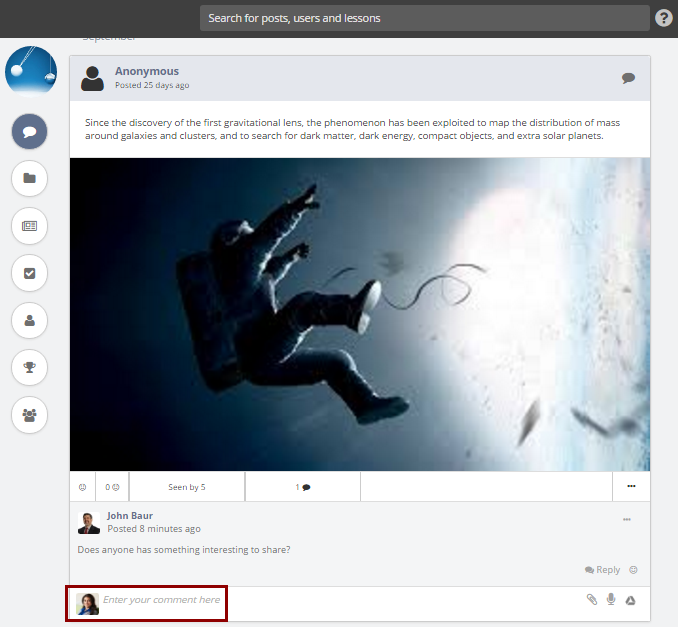682x627 pixels.
Task: Click the smiley icon next to Reply
Action: [x=633, y=570]
